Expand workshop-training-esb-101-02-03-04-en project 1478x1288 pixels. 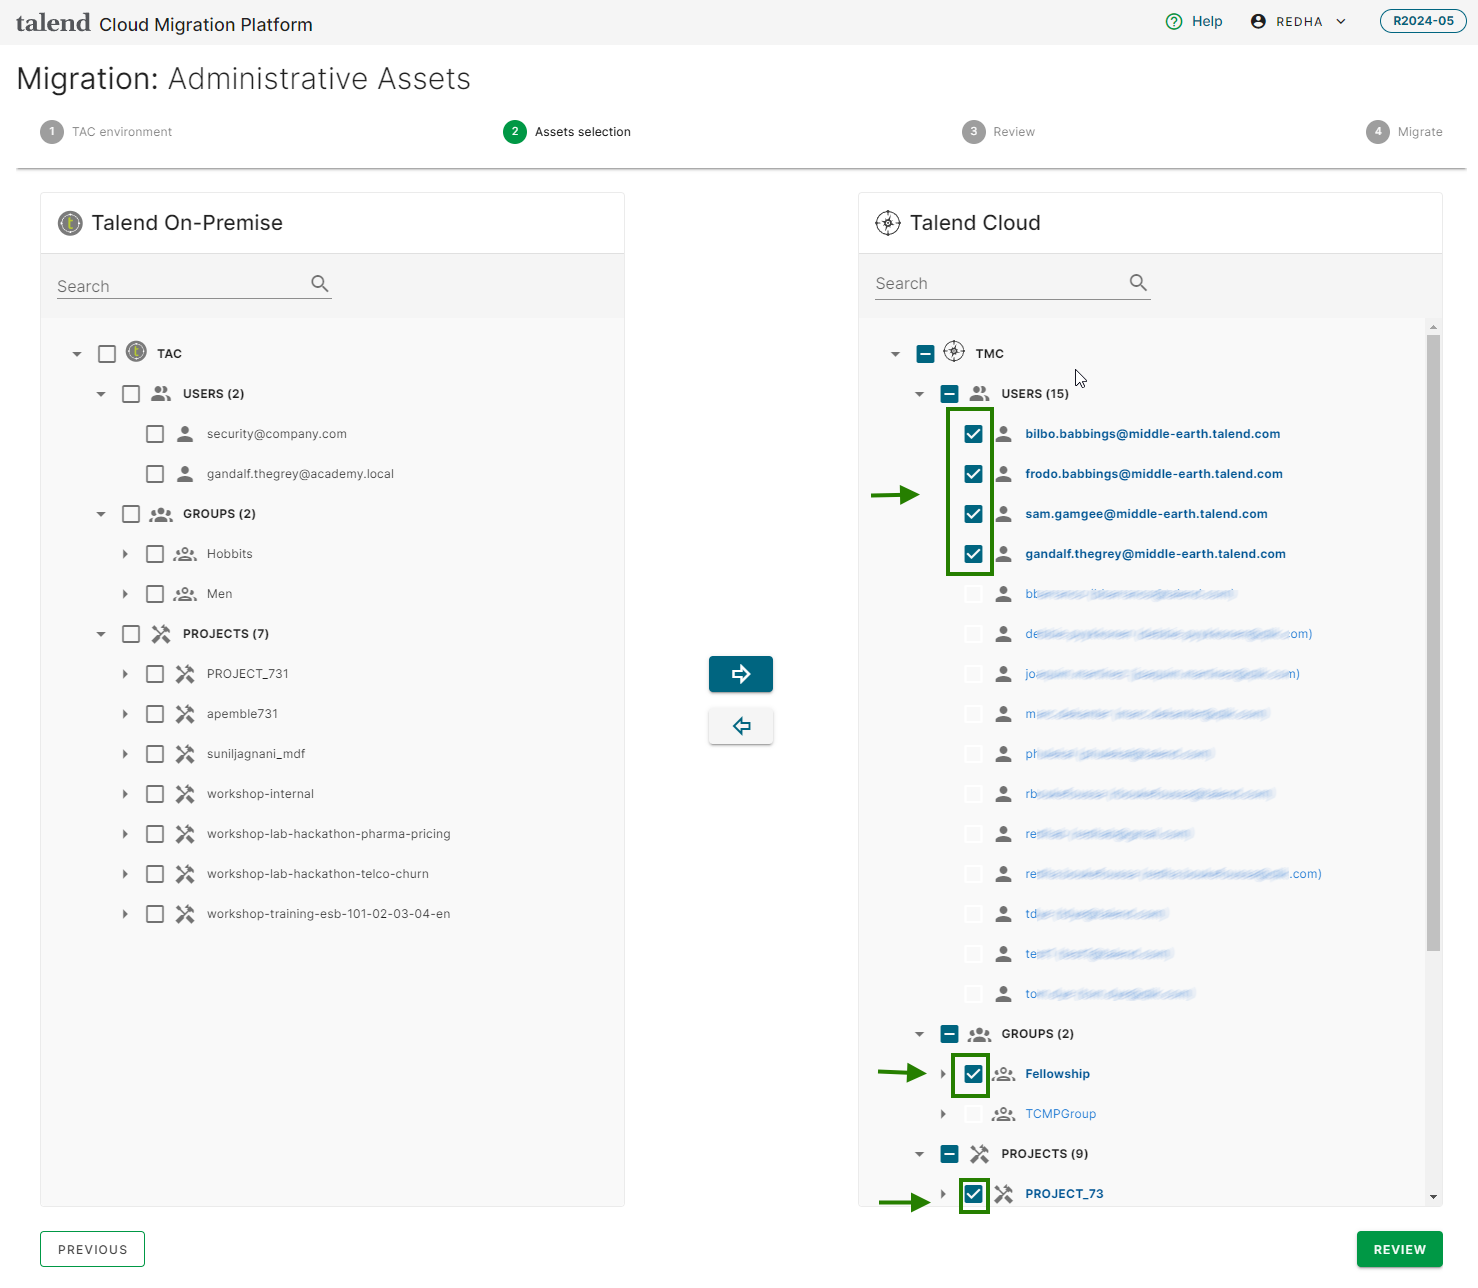pos(125,914)
